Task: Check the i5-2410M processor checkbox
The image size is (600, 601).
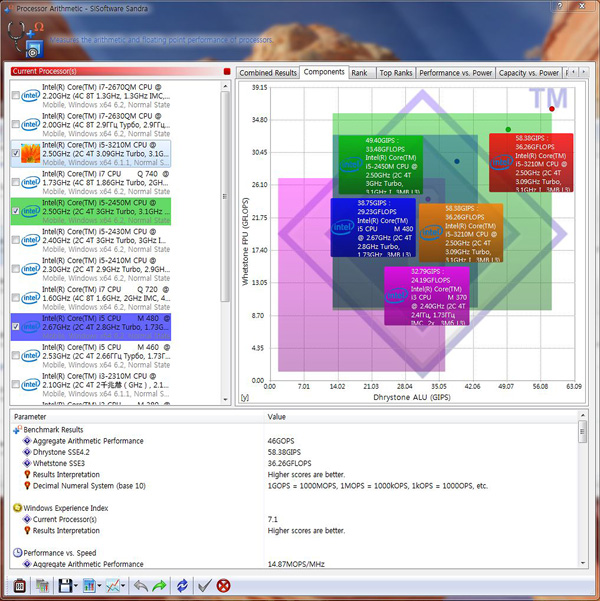Action: (x=16, y=269)
